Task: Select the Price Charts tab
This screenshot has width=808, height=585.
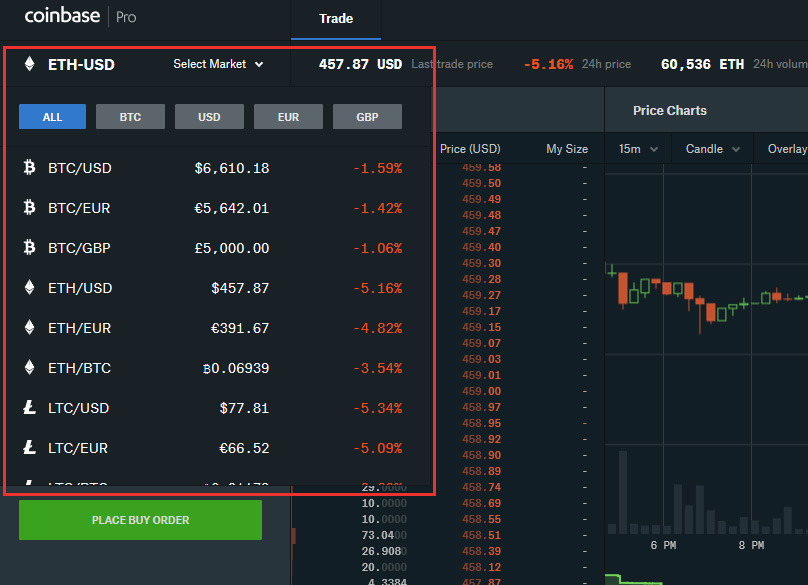Action: point(669,110)
